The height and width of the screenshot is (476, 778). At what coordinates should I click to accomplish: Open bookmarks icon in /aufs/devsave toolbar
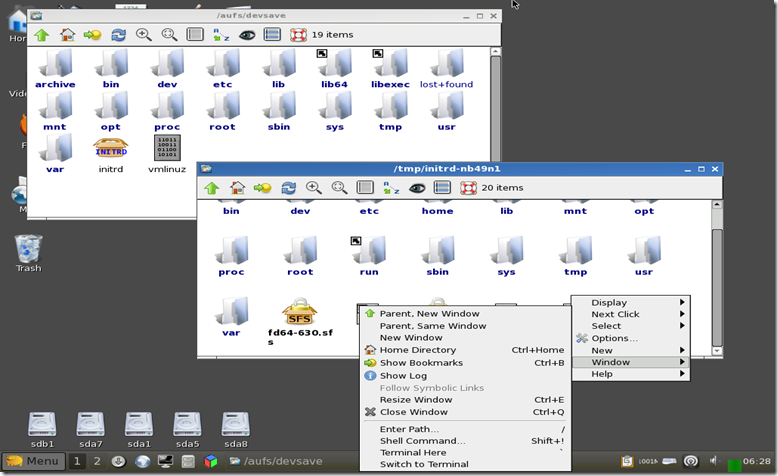click(92, 35)
